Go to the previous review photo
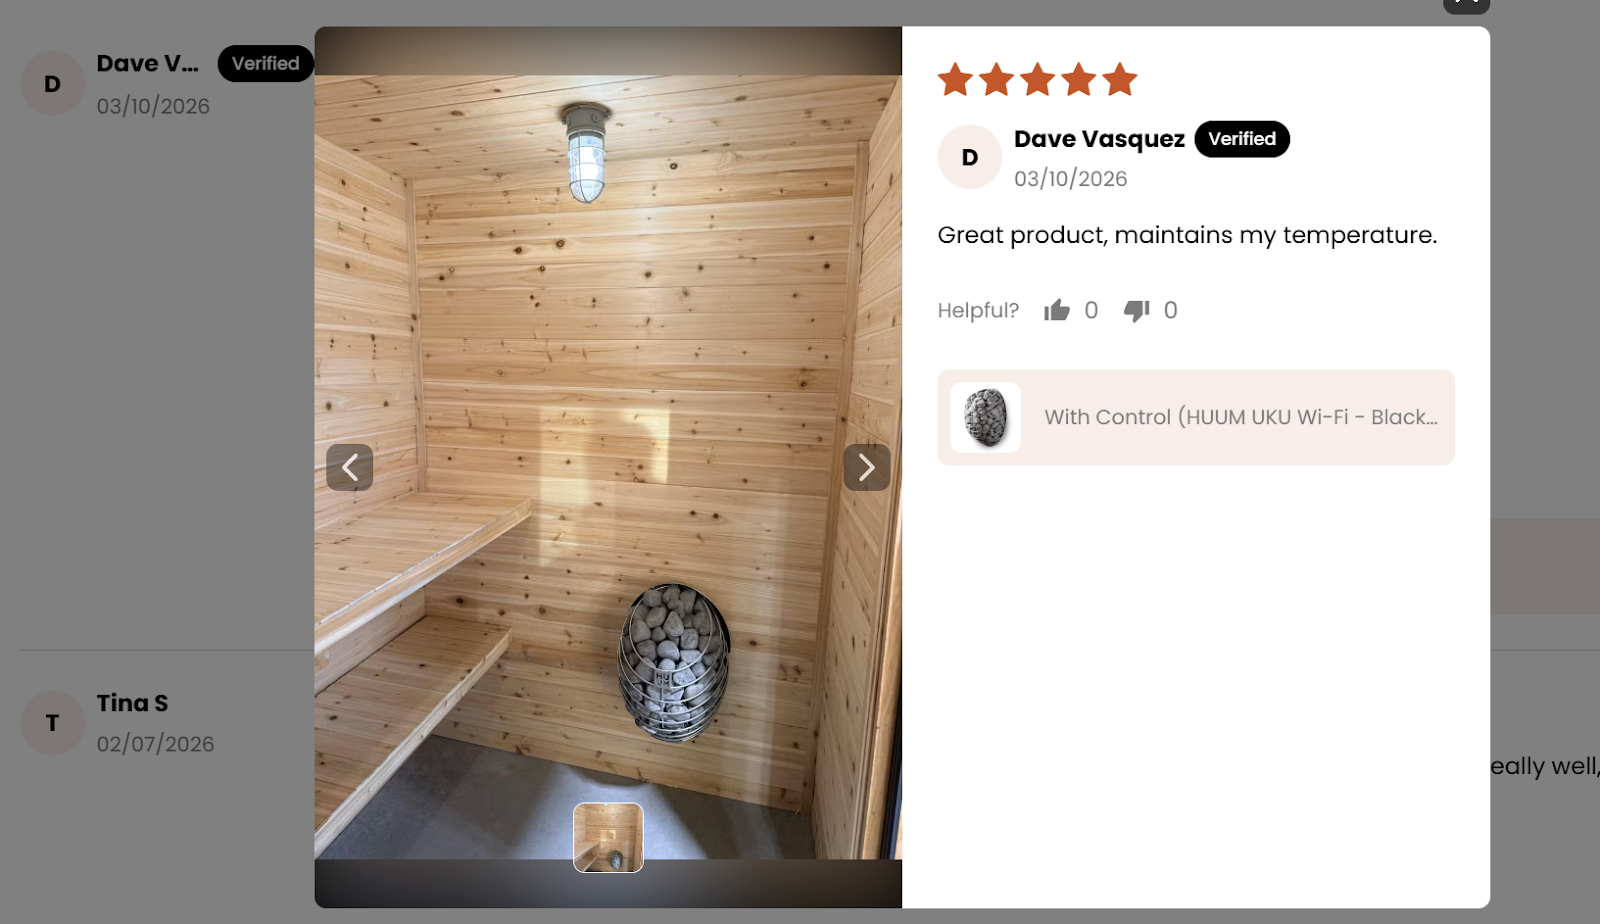 [349, 467]
